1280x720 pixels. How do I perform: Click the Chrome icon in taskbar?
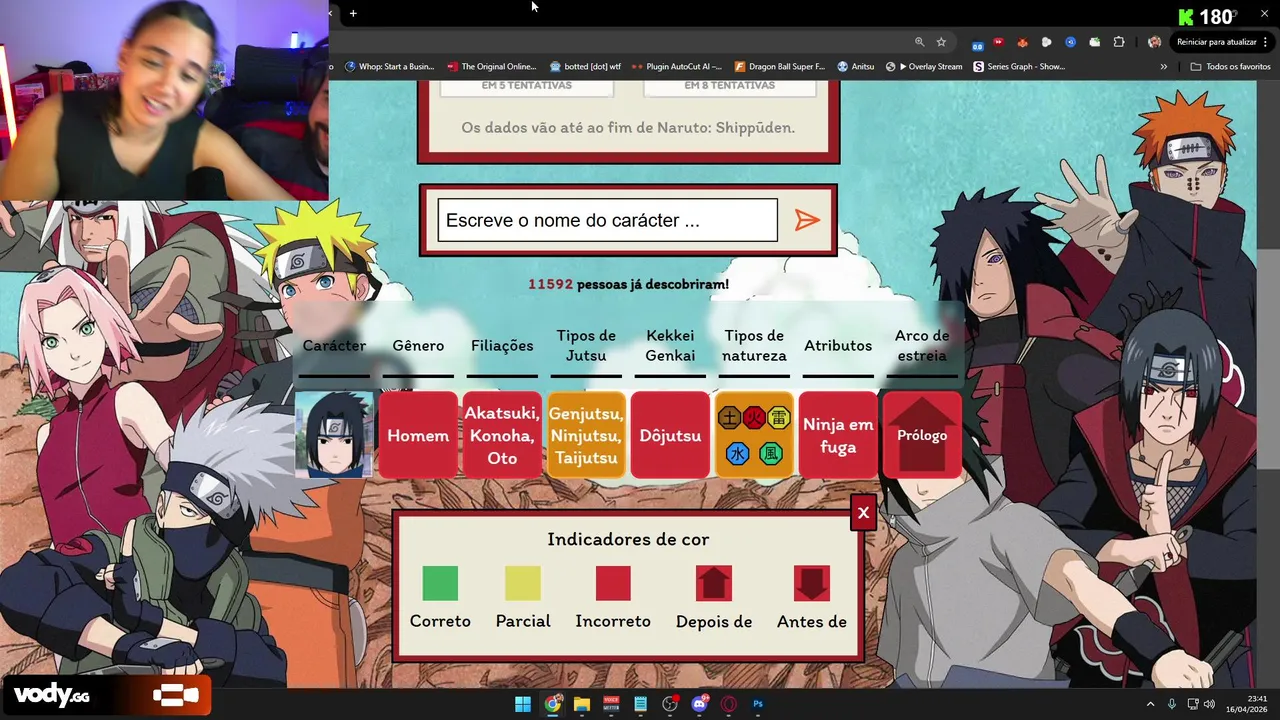click(x=552, y=704)
